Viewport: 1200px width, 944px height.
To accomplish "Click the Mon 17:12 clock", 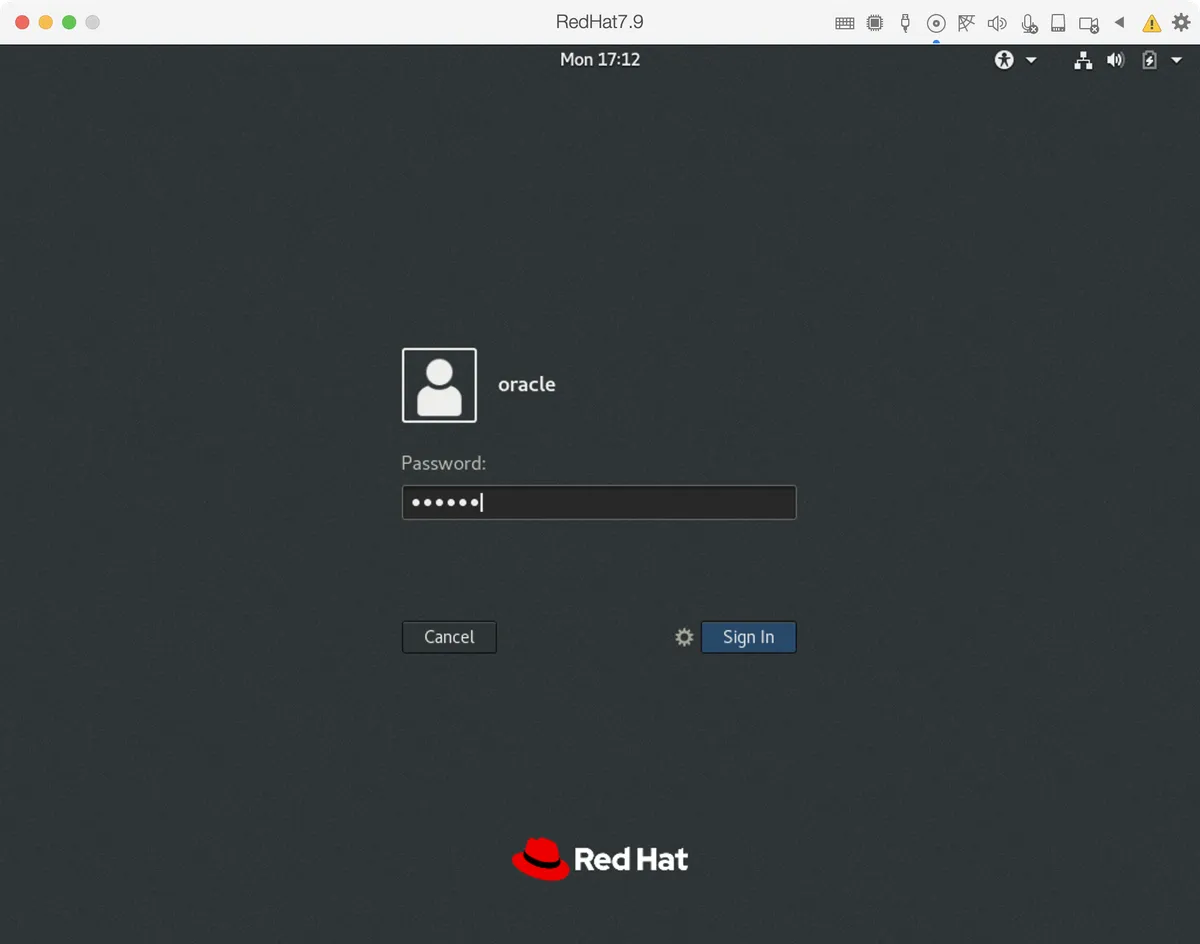I will pos(600,60).
